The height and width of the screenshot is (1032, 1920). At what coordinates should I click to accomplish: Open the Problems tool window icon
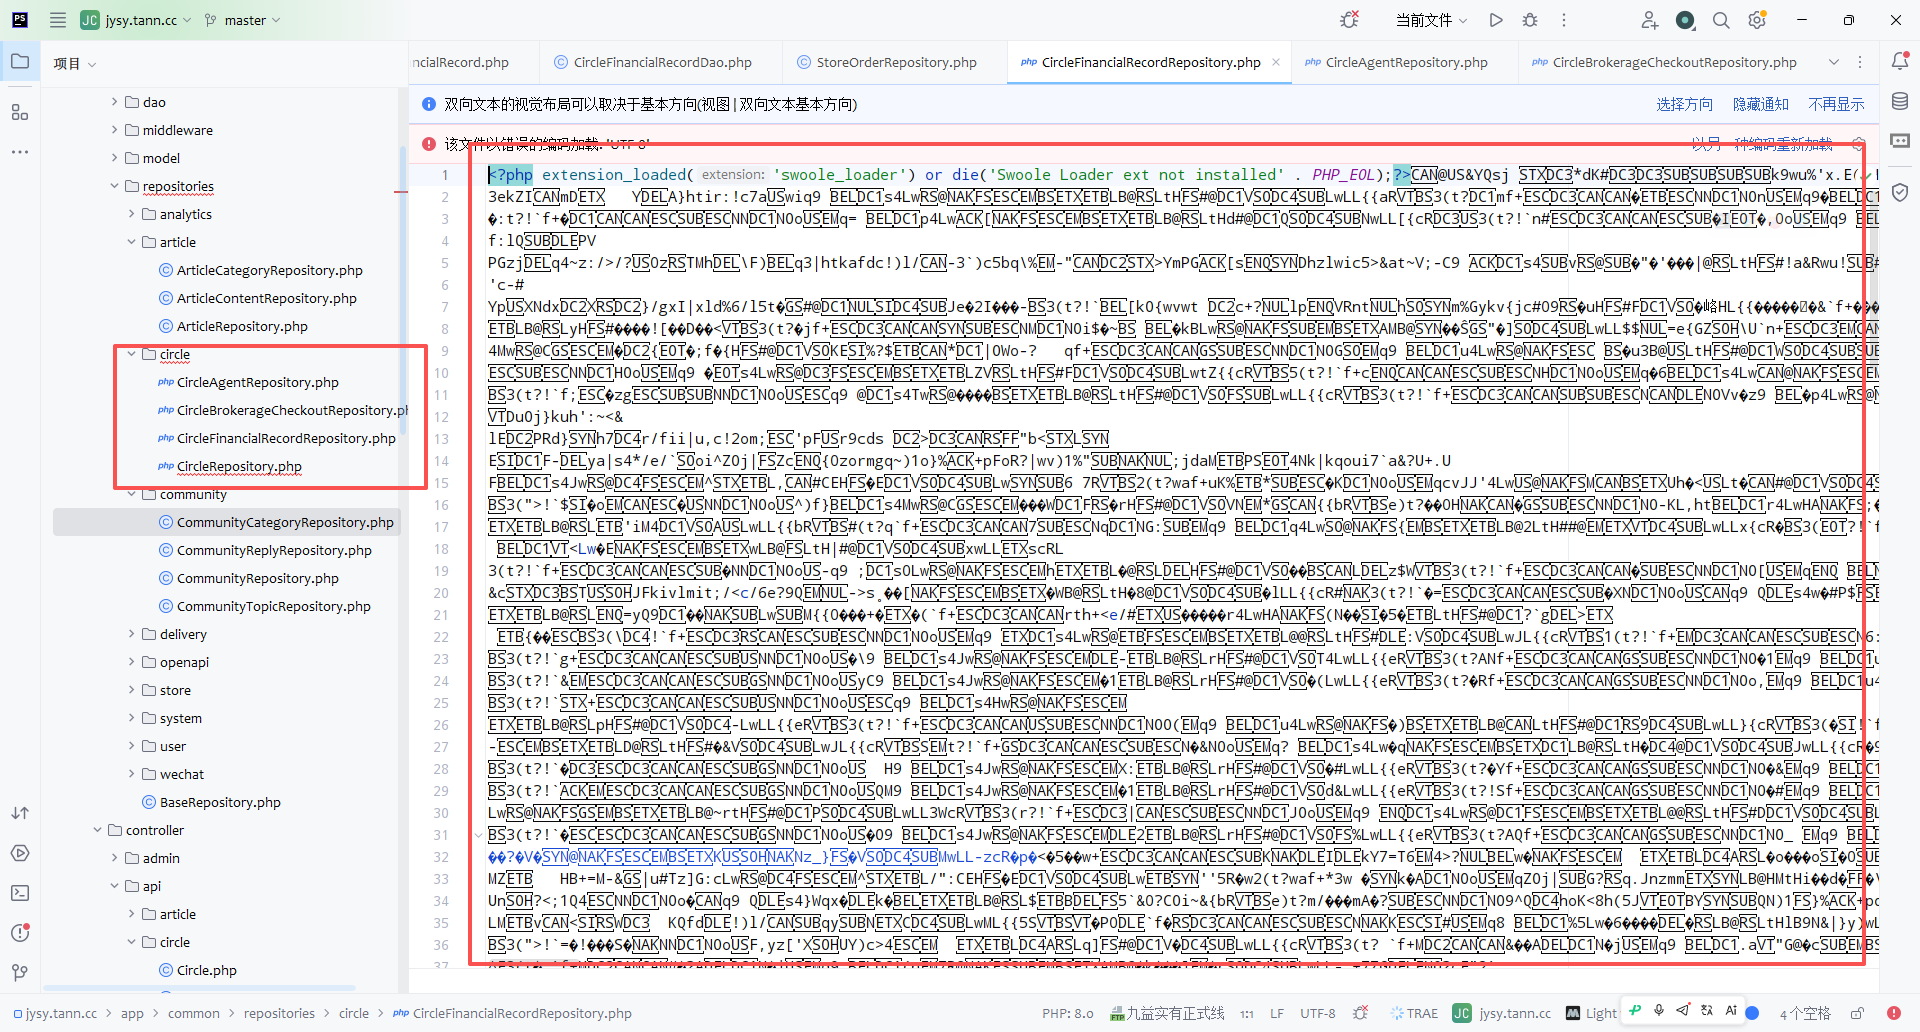20,933
